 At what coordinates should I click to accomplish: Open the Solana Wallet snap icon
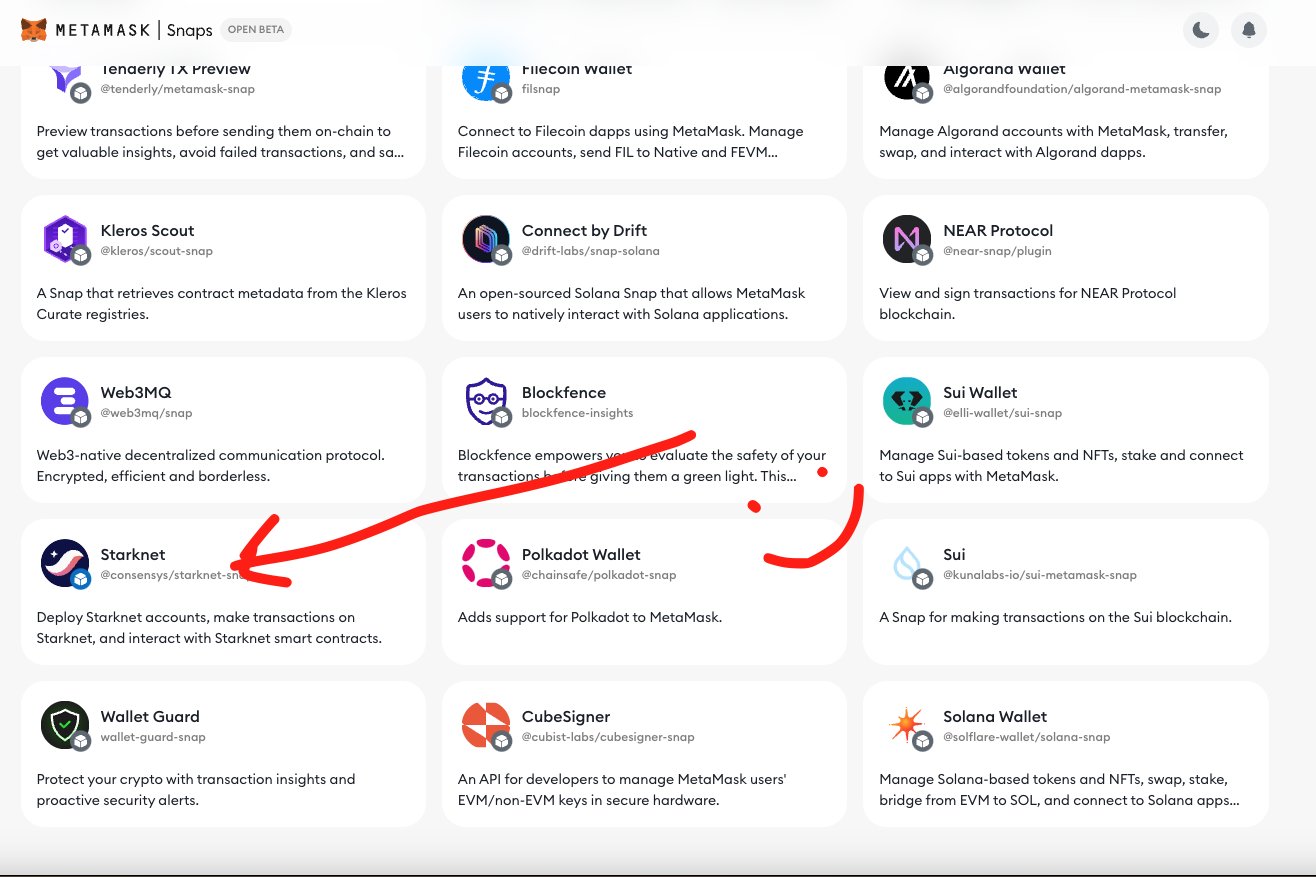pos(907,725)
